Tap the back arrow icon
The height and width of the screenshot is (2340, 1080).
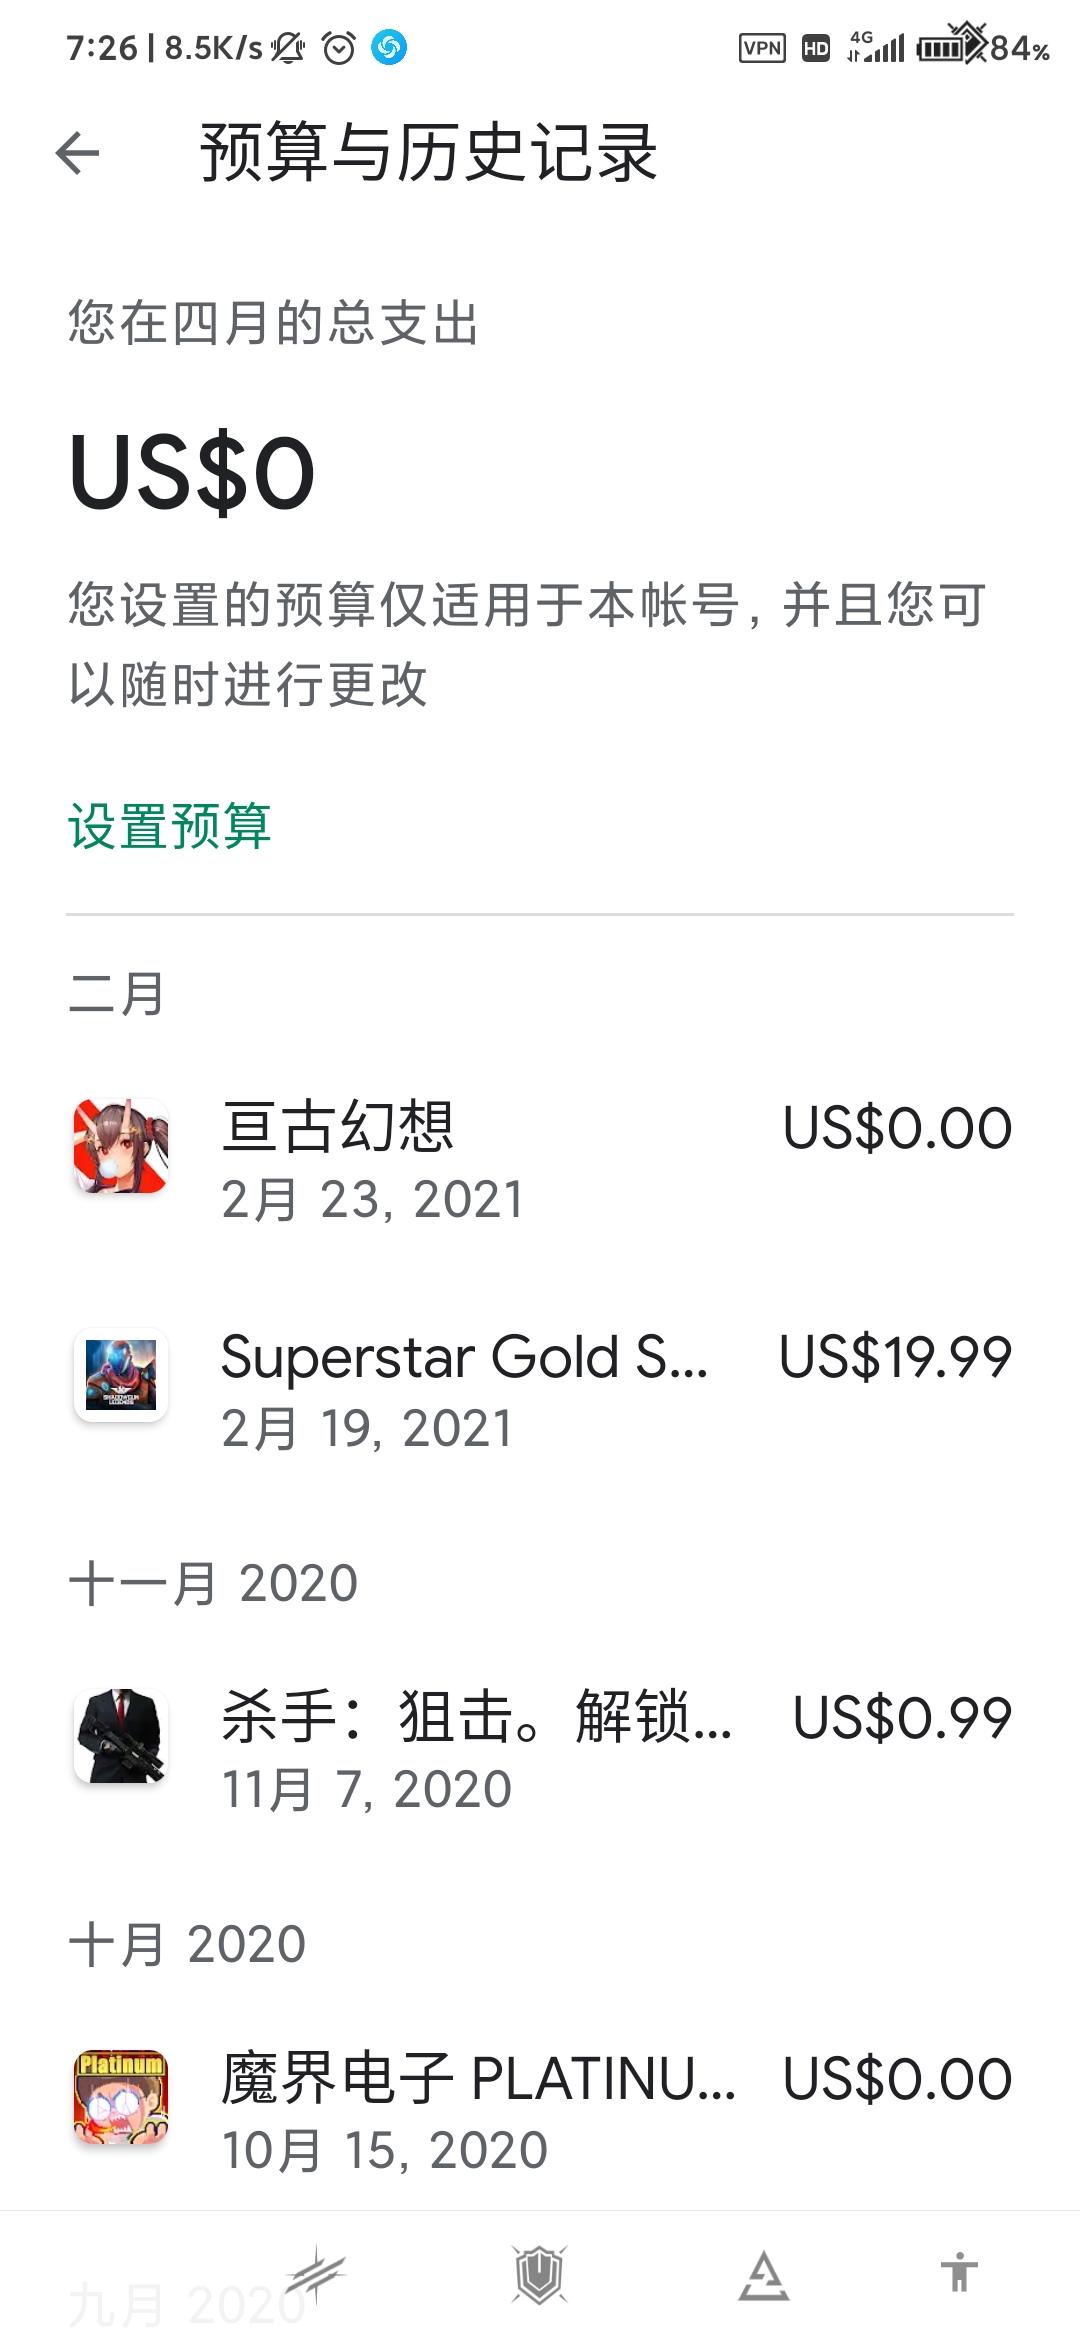click(77, 154)
